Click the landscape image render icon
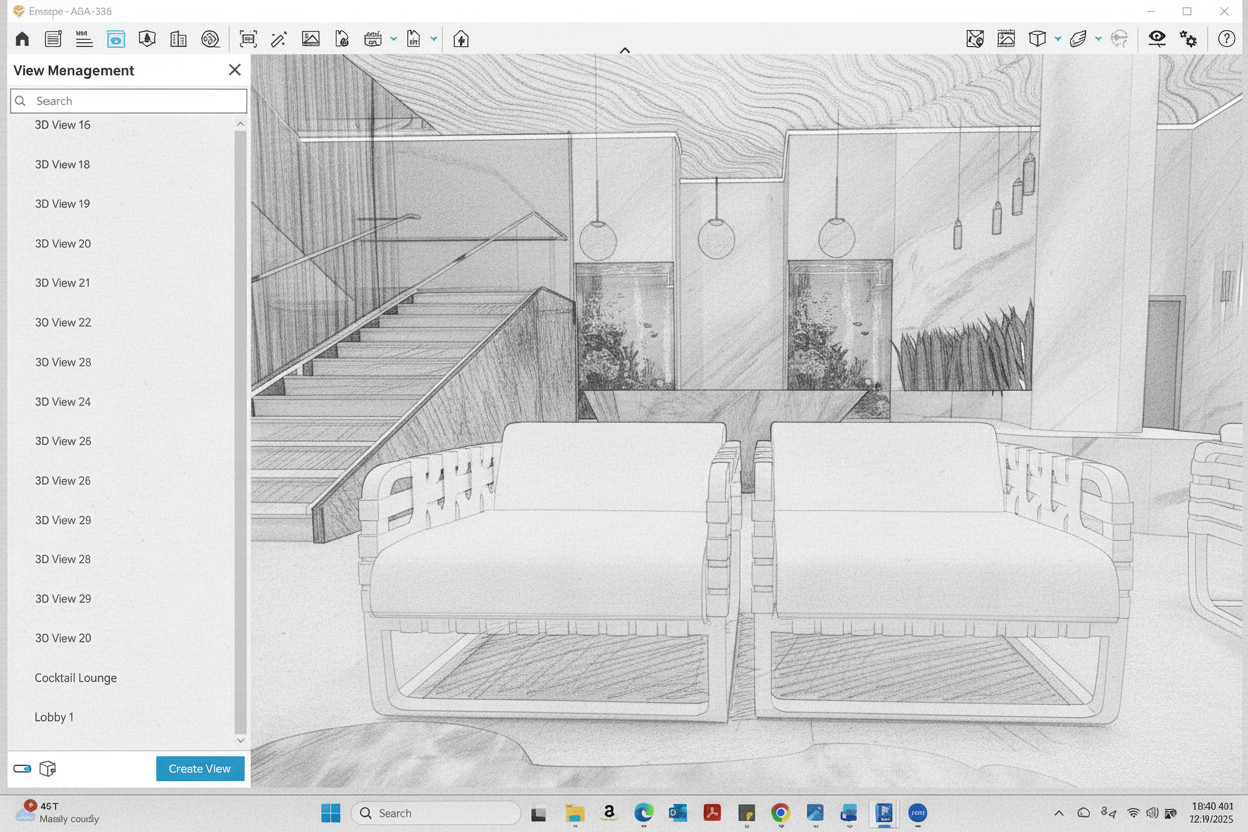Viewport: 1248px width, 832px height. 311,39
